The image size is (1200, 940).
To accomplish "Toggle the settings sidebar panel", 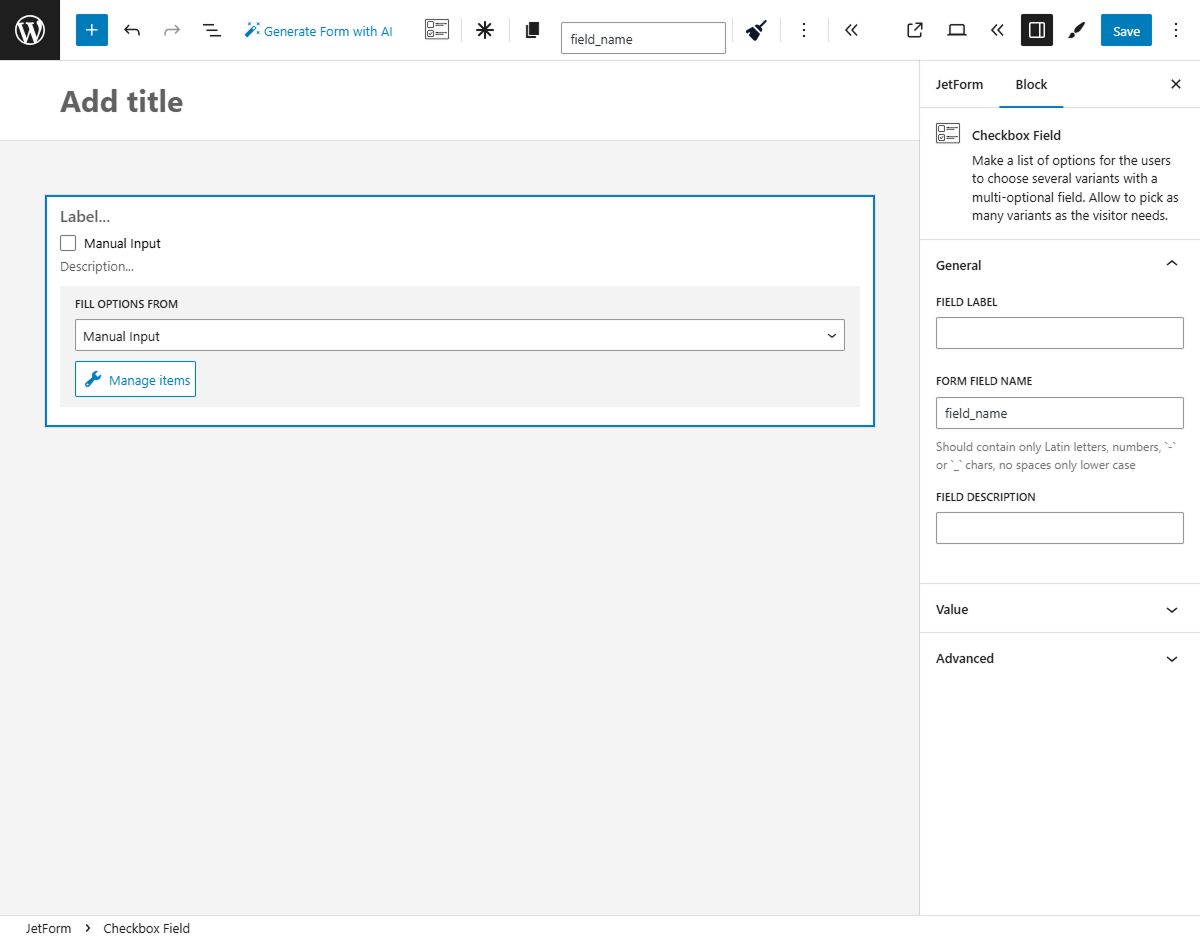I will coord(1036,30).
